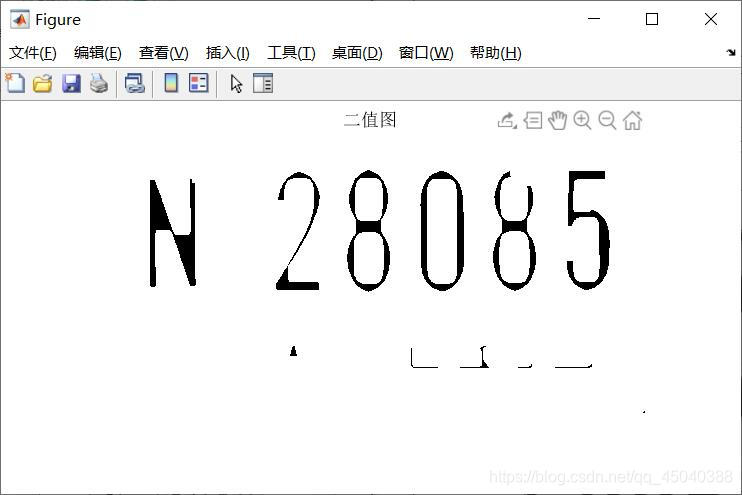Click the 二值图 axes title

coord(370,120)
